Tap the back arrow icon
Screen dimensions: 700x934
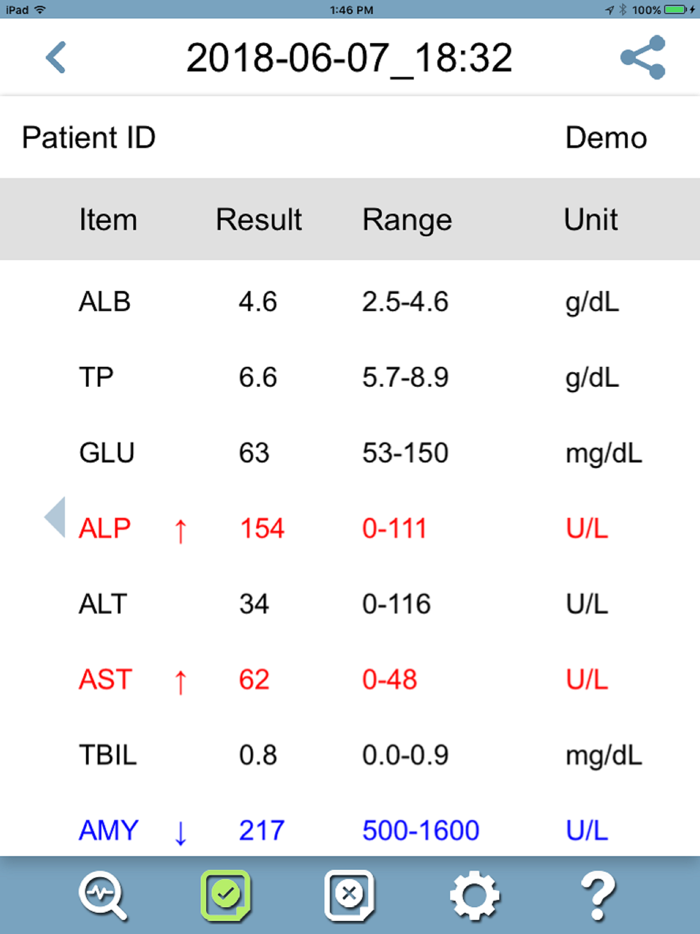(x=56, y=57)
